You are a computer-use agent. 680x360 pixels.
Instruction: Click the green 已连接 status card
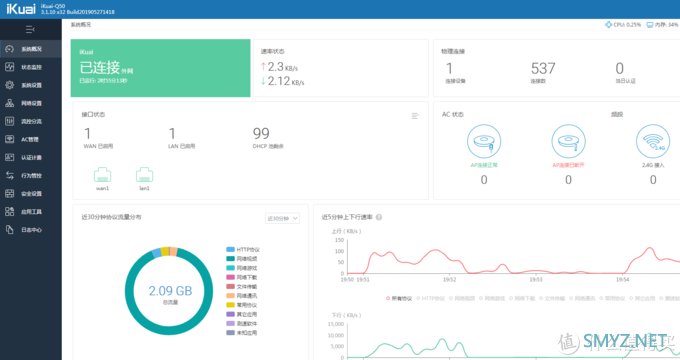coord(160,68)
